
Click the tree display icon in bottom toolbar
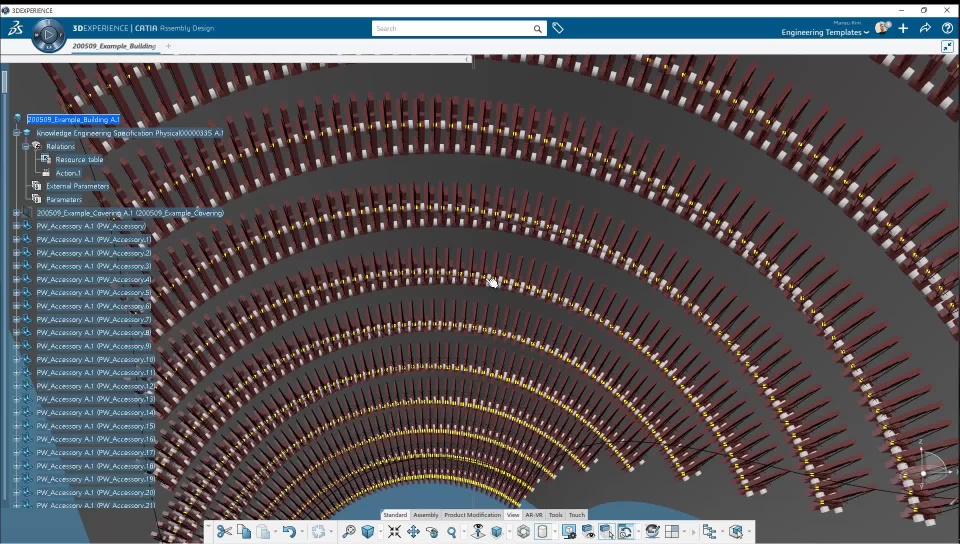tap(709, 532)
